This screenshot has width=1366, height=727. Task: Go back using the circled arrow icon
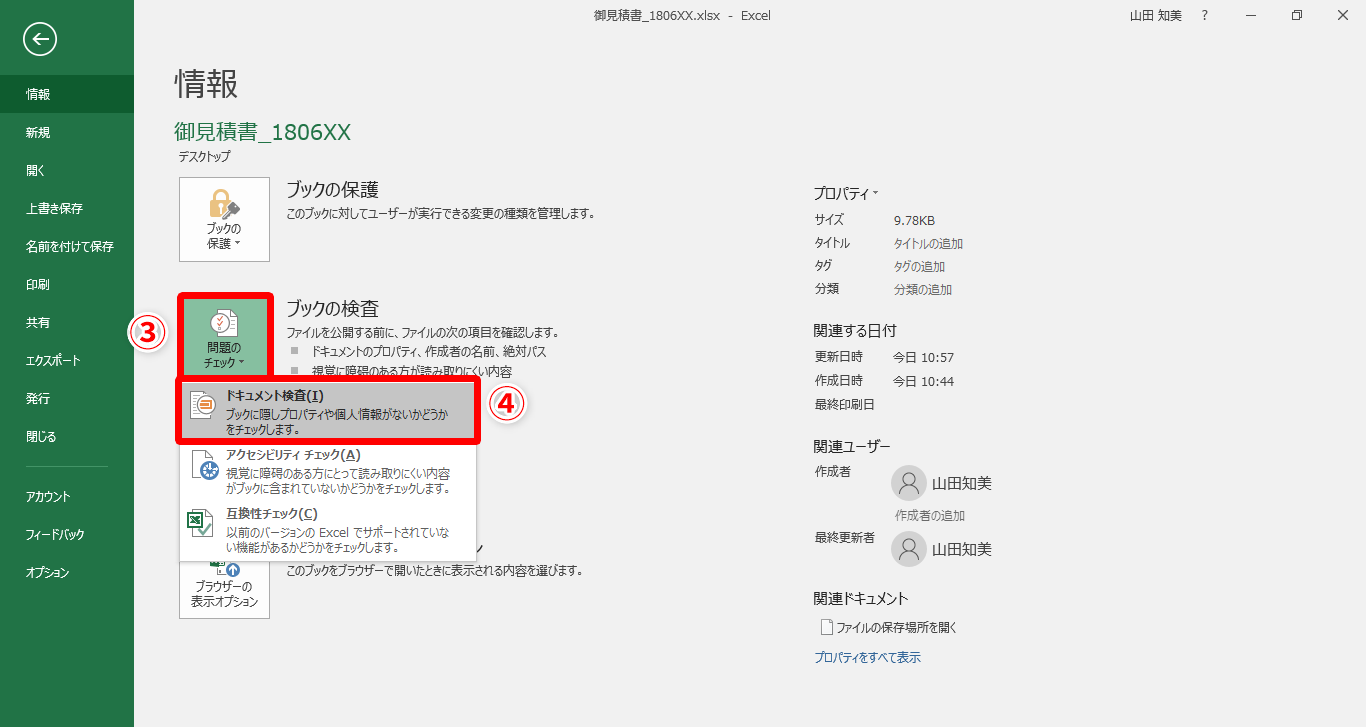(x=40, y=39)
